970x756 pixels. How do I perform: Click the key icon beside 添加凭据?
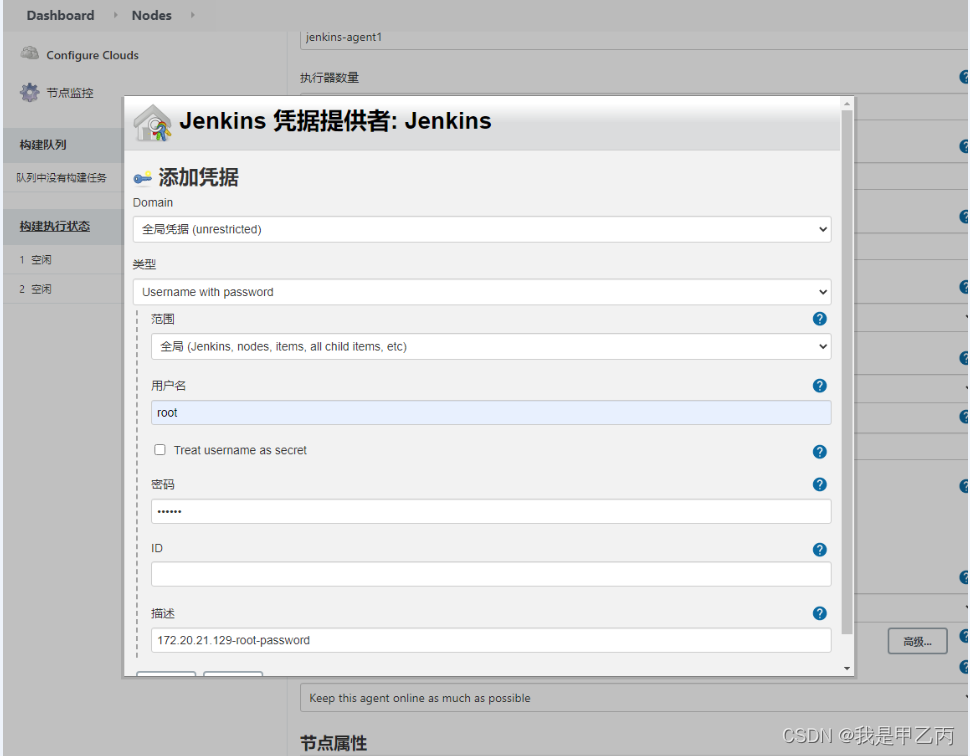(x=142, y=178)
